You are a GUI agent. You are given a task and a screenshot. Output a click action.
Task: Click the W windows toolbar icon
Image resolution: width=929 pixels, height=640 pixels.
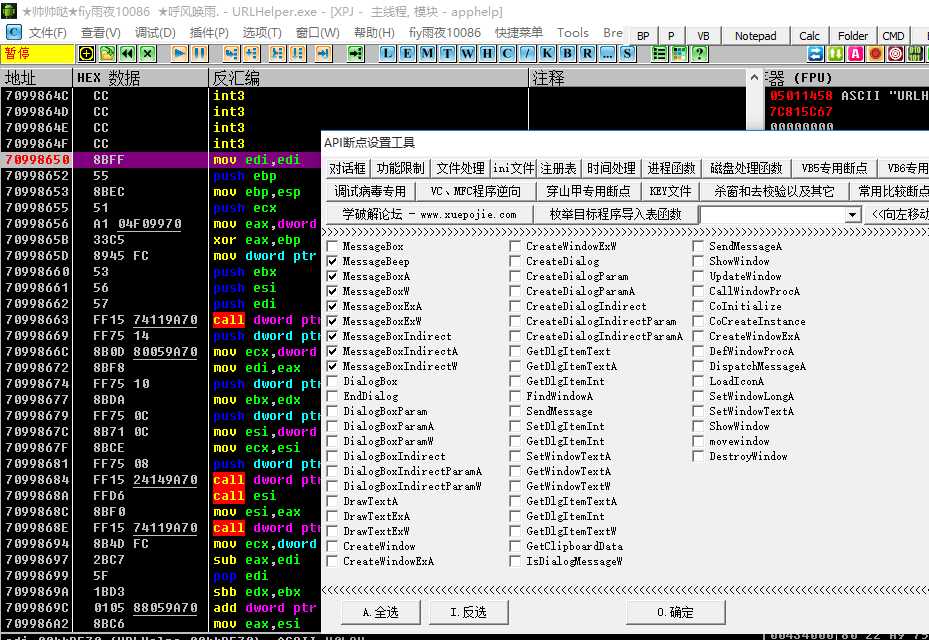coord(467,54)
